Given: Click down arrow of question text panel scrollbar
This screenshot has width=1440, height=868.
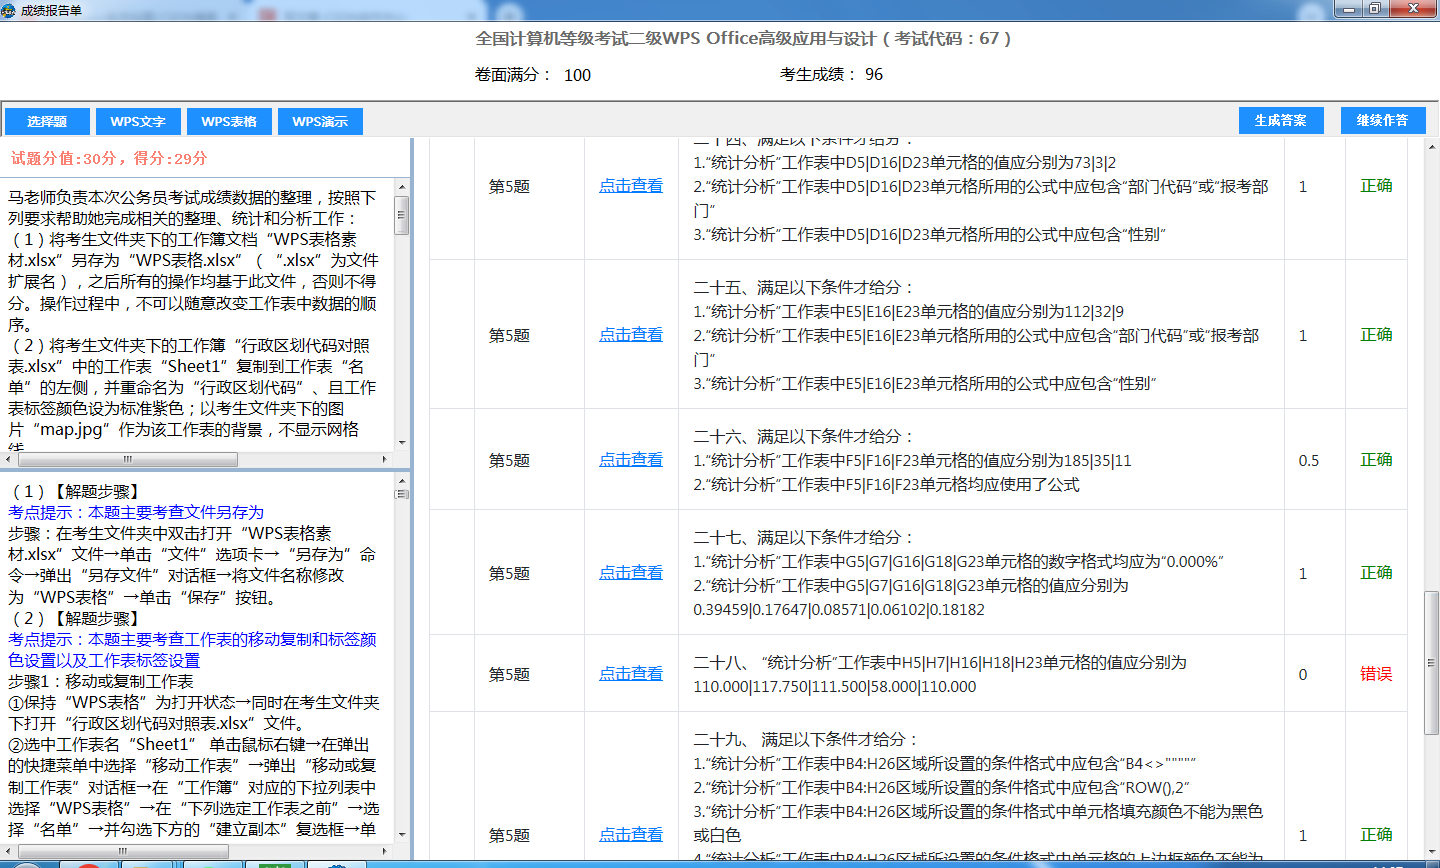Looking at the screenshot, I should (402, 443).
